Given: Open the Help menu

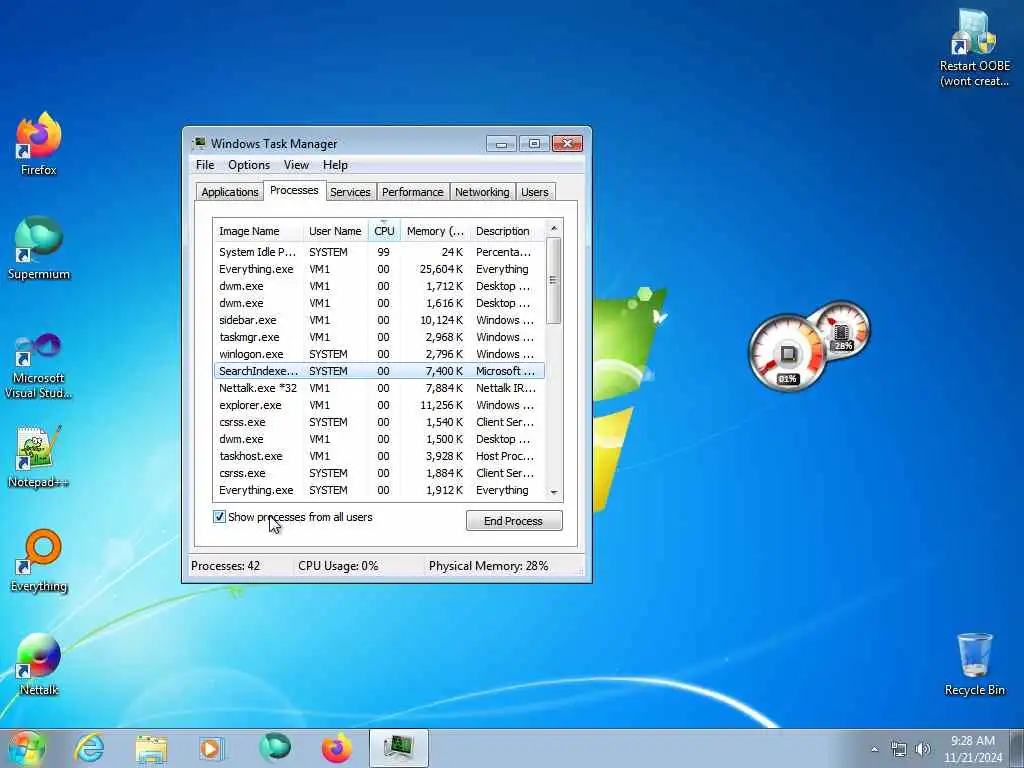Looking at the screenshot, I should (x=335, y=165).
